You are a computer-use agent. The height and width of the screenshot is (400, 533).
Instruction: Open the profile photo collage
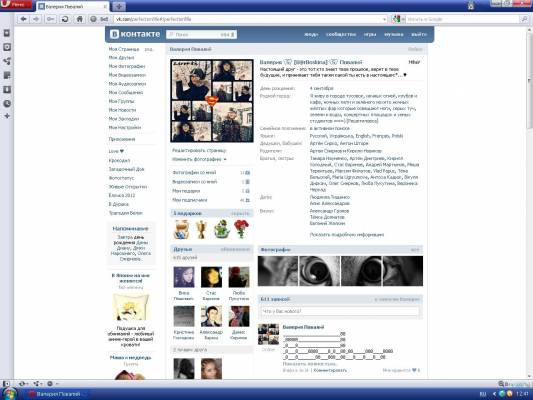coord(212,101)
